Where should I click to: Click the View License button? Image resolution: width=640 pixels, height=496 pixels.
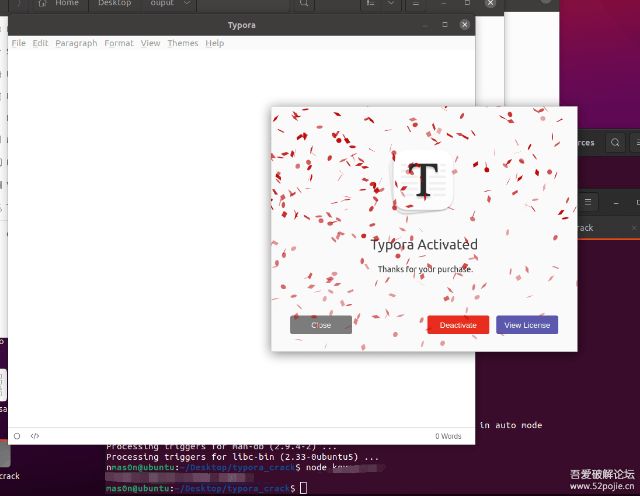(x=527, y=325)
